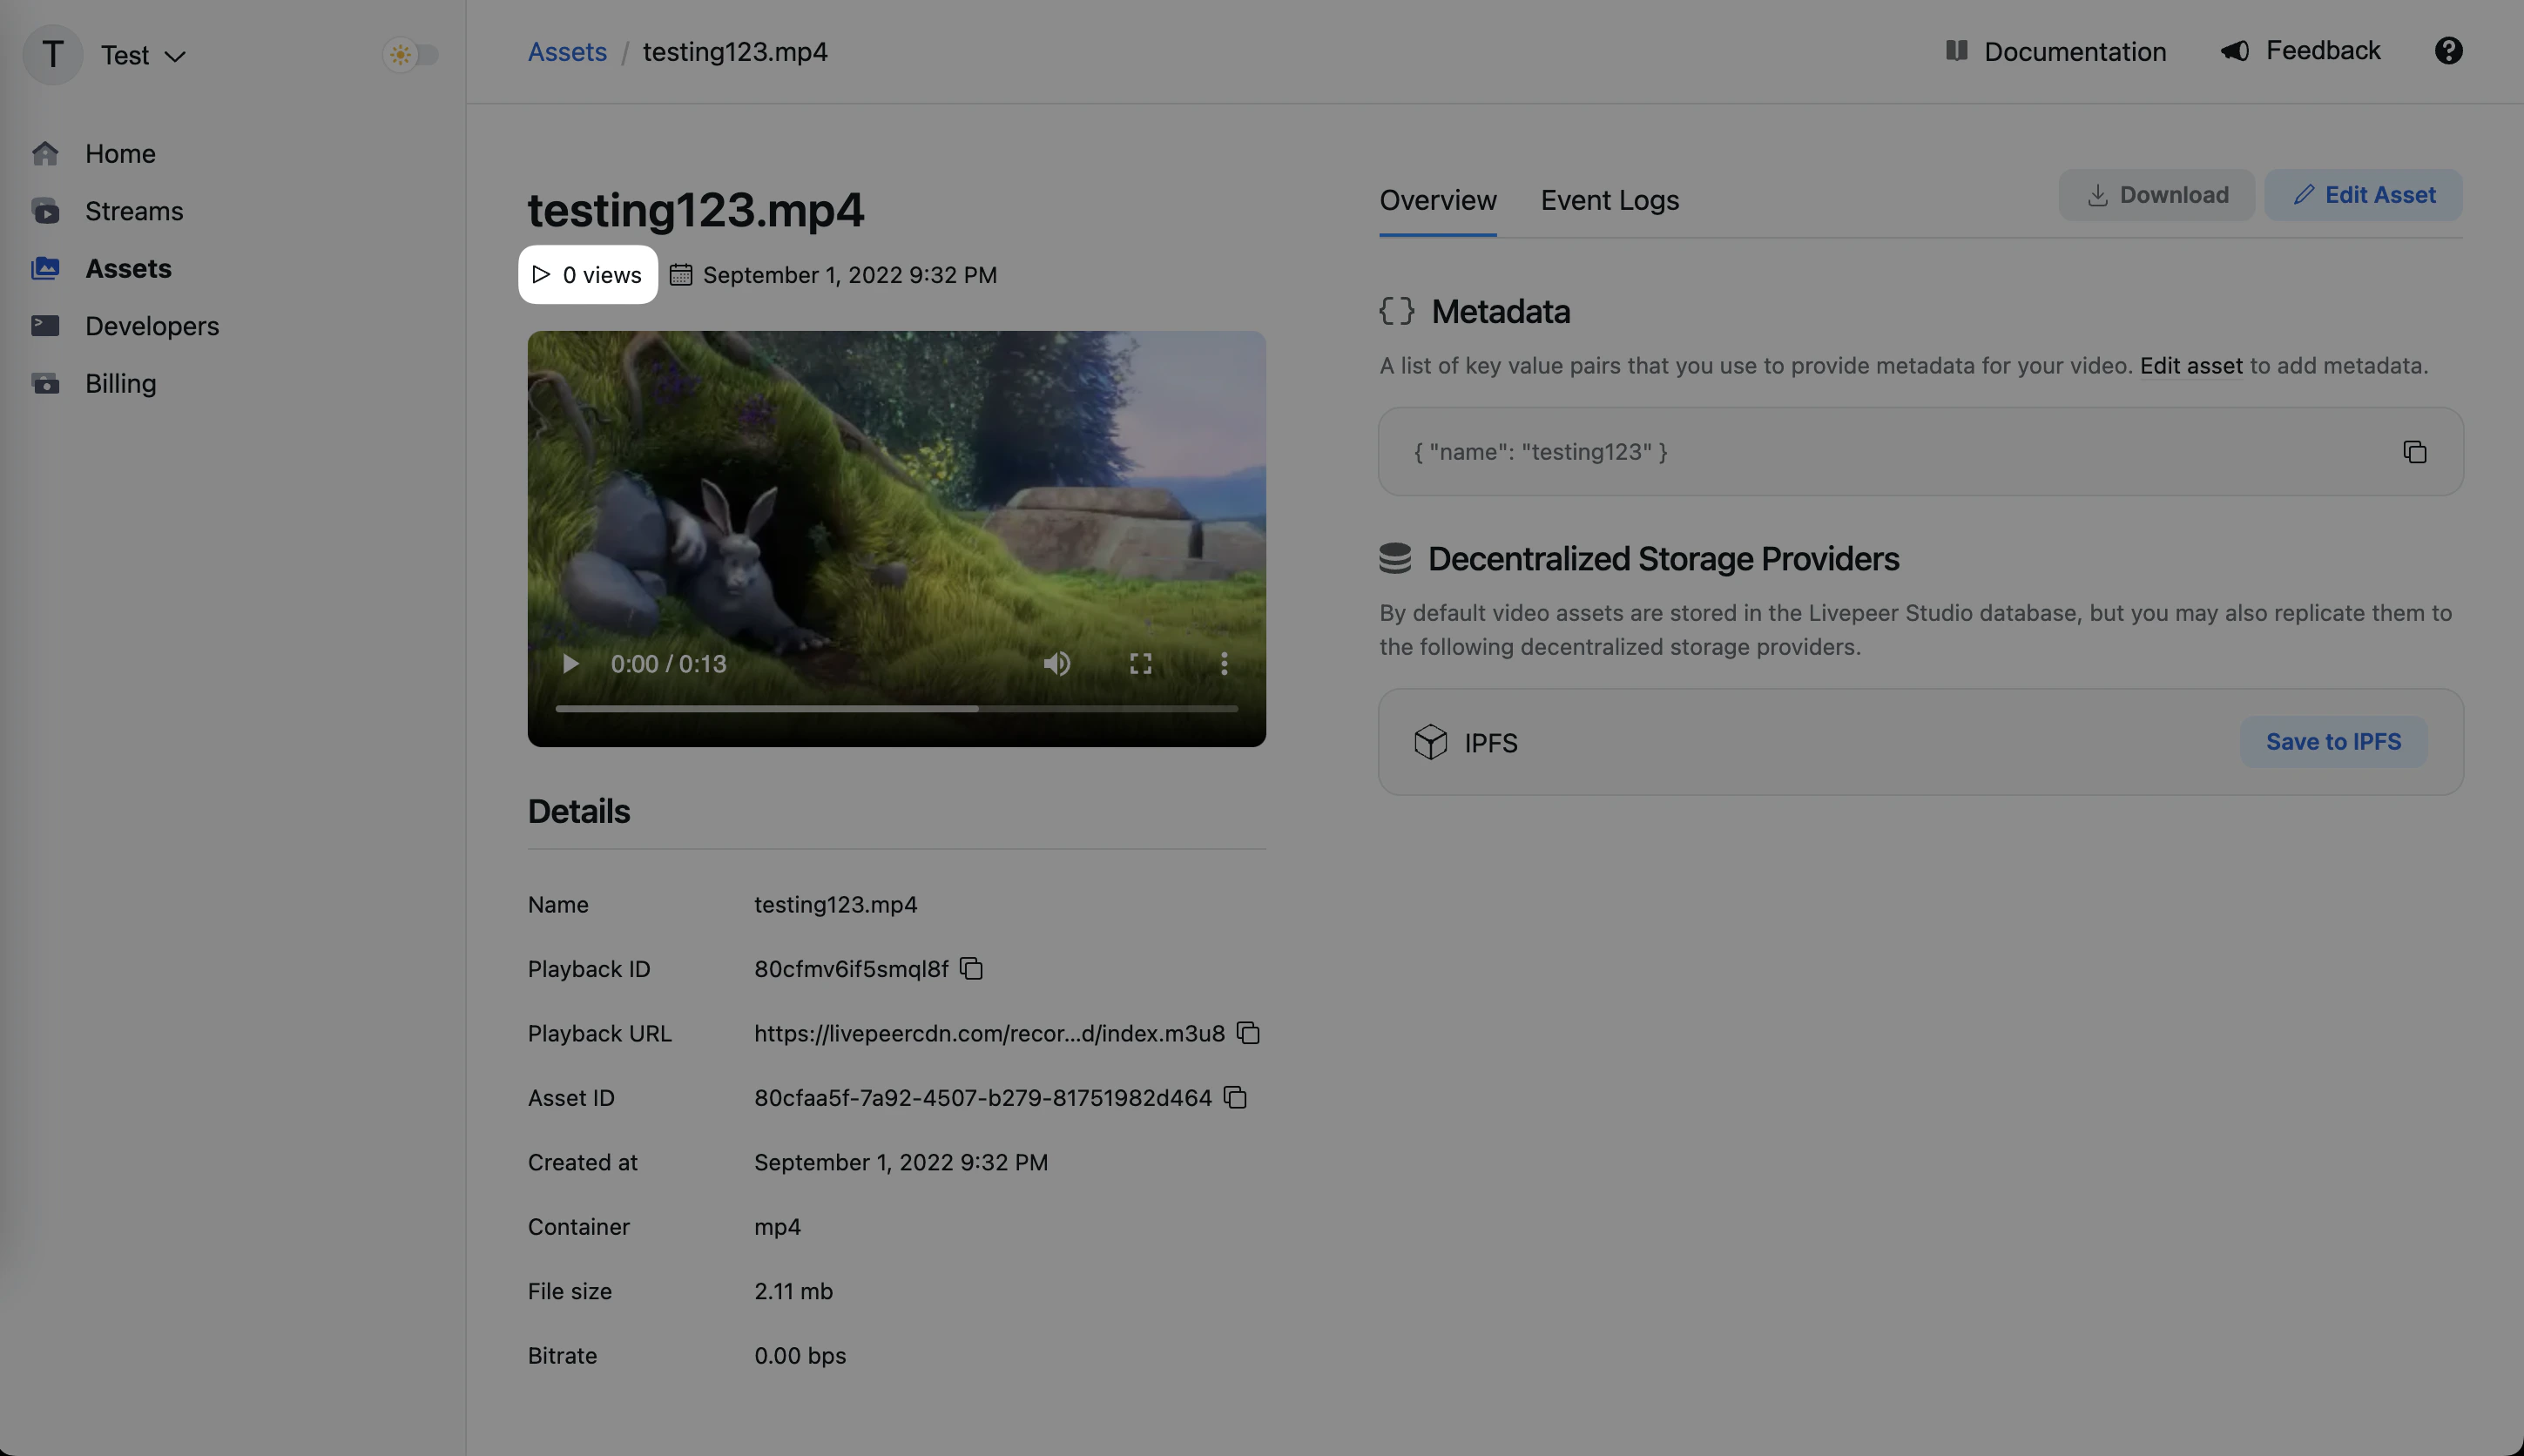Open the video player's three-dot options menu

(x=1223, y=663)
